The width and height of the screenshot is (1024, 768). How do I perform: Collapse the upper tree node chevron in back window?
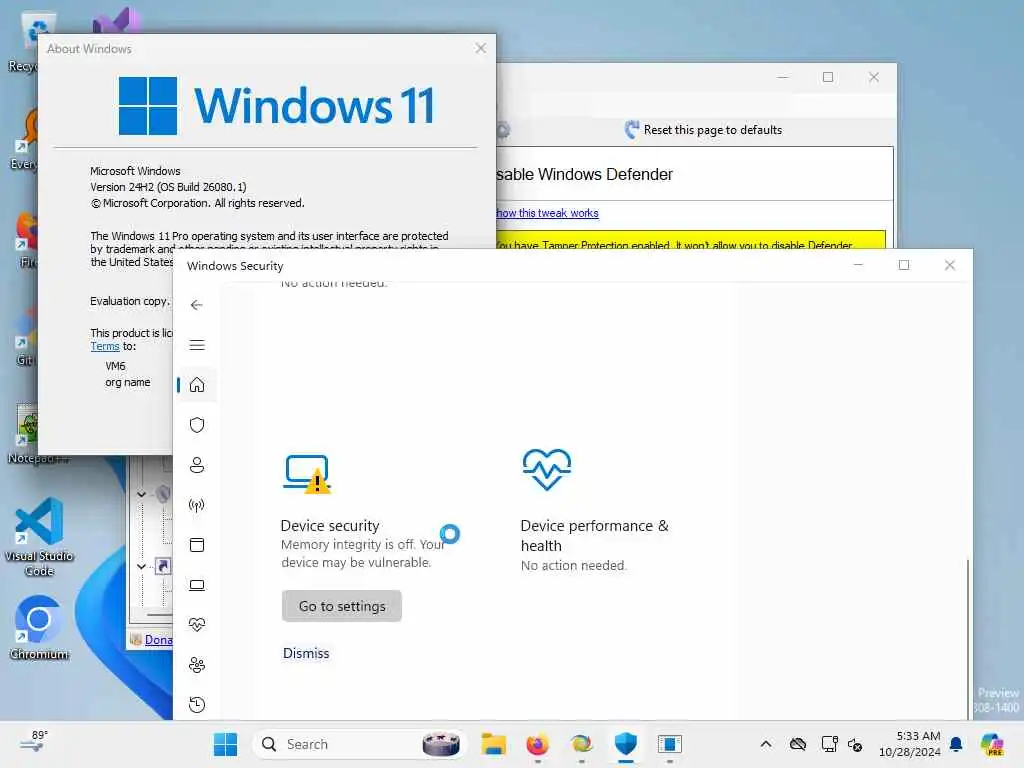point(142,494)
